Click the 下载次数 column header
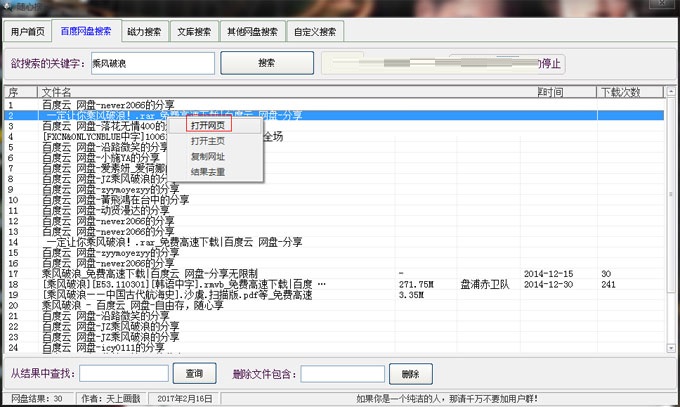This screenshot has height=407, width=680. [620, 92]
